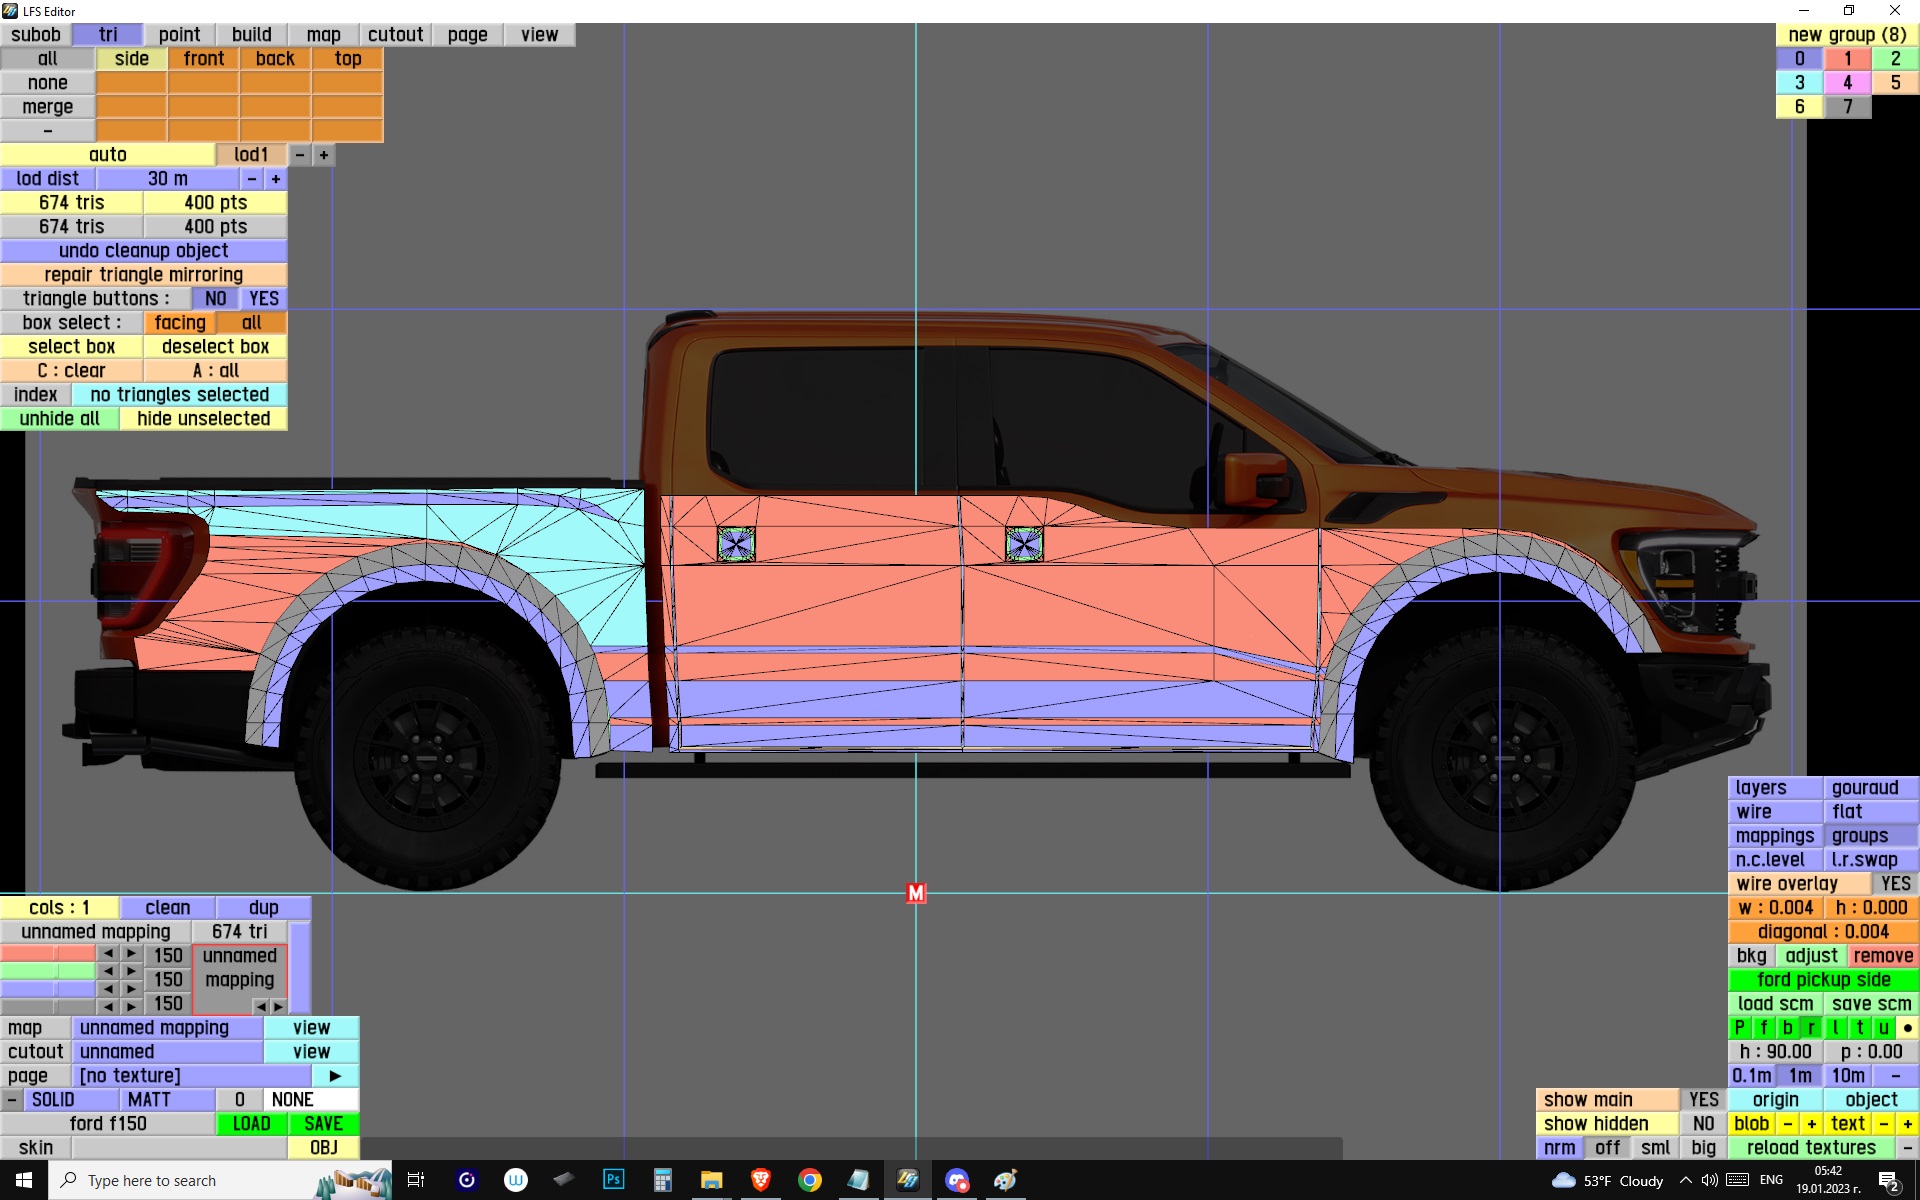Toggle show hidden NO button
Screen dimensions: 1920x1200
click(x=1703, y=1124)
